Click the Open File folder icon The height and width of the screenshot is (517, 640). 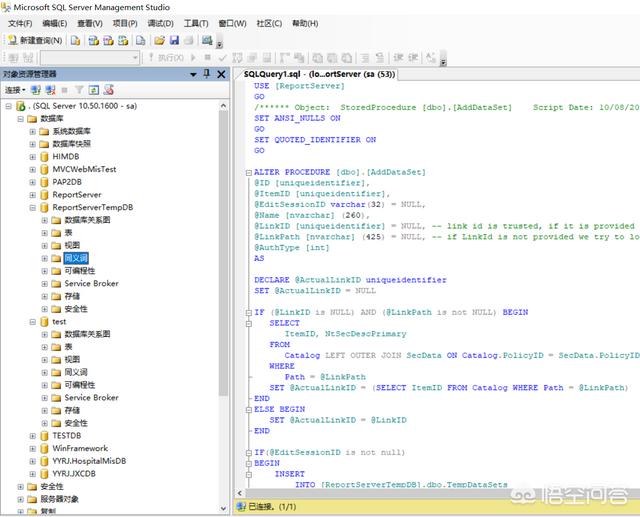[x=159, y=40]
